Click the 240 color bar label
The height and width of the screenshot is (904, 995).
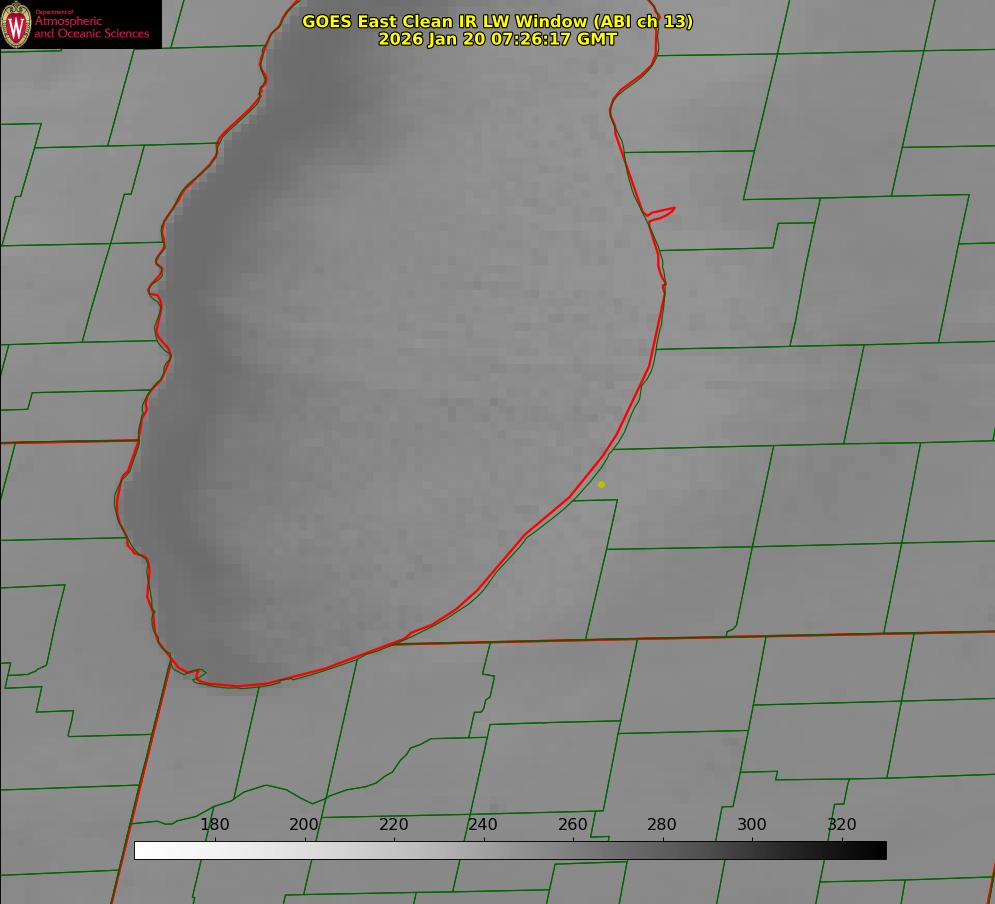pos(483,824)
